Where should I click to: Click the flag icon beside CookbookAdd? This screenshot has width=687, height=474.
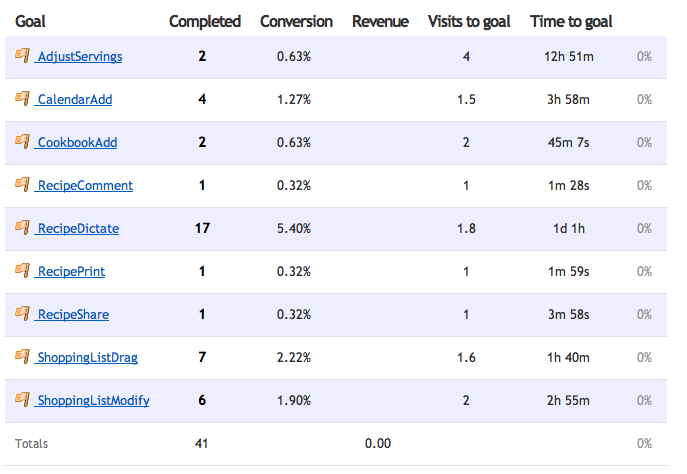(22, 142)
